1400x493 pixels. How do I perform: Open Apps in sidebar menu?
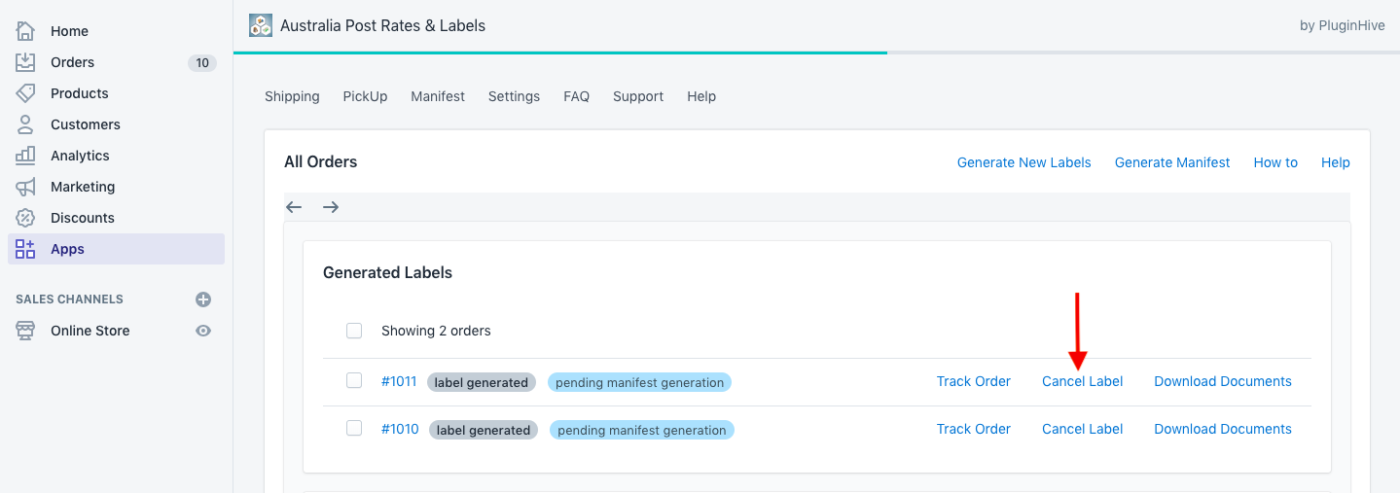116,249
